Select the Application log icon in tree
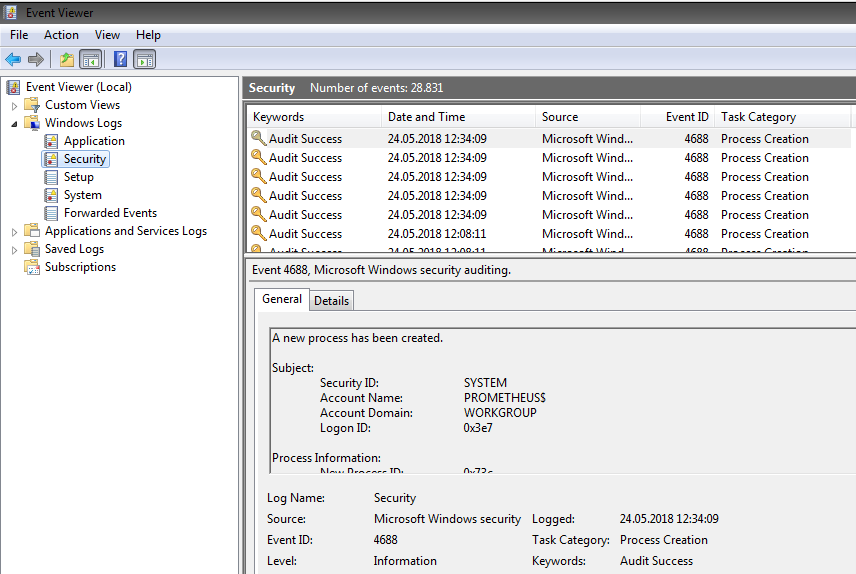This screenshot has width=856, height=574. click(x=51, y=141)
